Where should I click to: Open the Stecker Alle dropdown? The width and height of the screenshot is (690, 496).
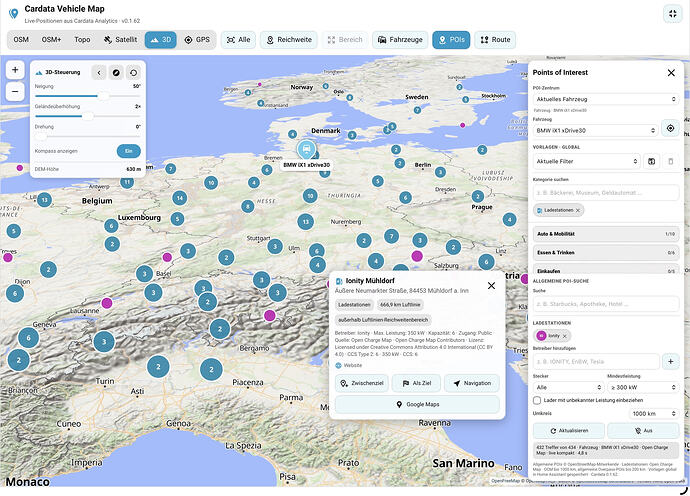(x=568, y=387)
